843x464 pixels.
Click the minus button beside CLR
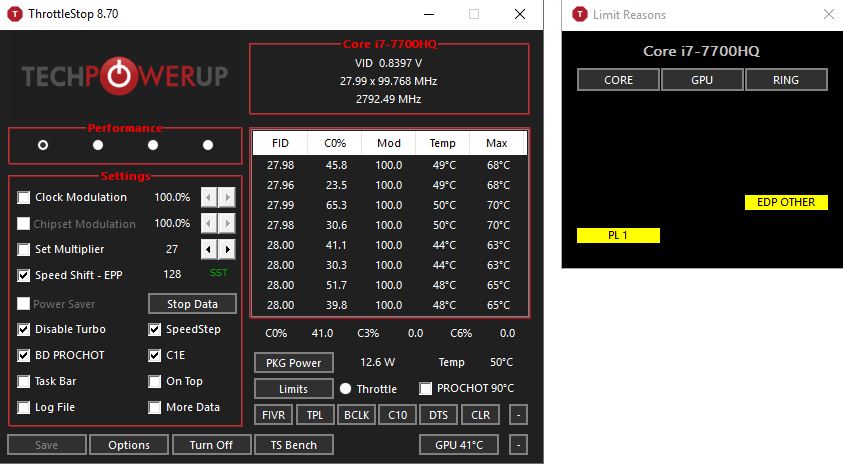point(518,415)
